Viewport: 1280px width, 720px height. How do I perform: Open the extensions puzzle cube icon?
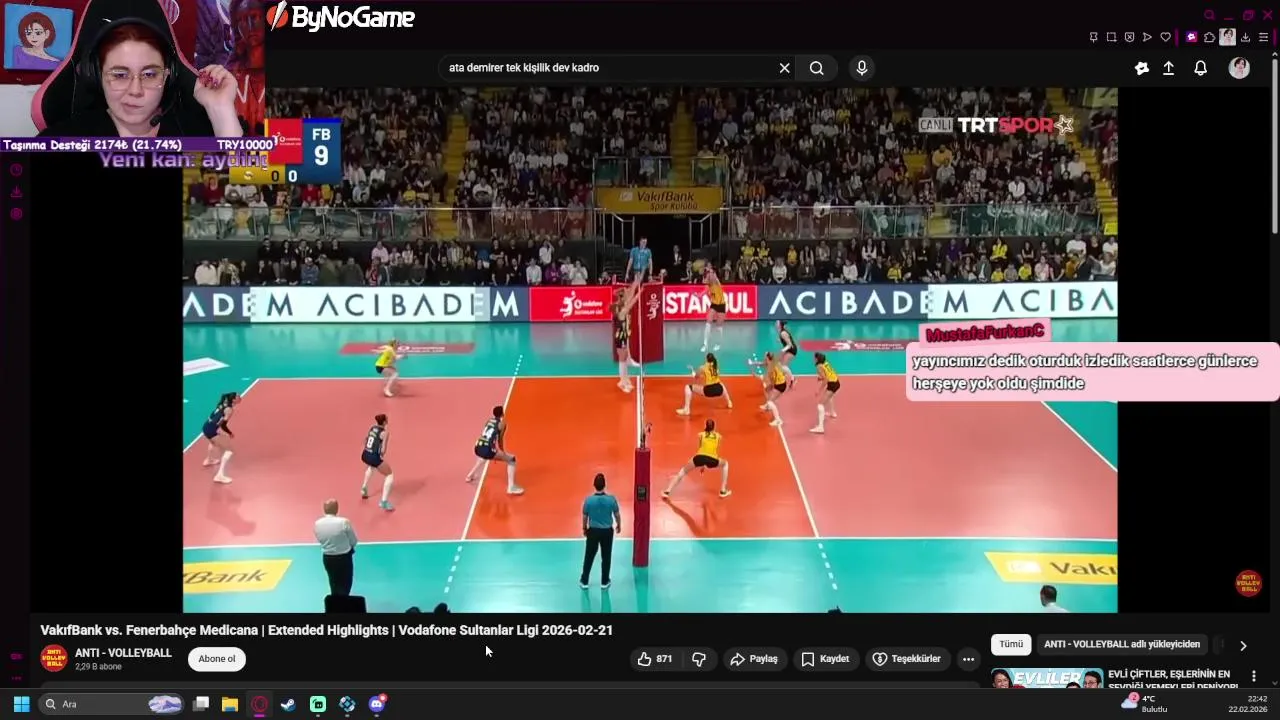(x=1209, y=37)
